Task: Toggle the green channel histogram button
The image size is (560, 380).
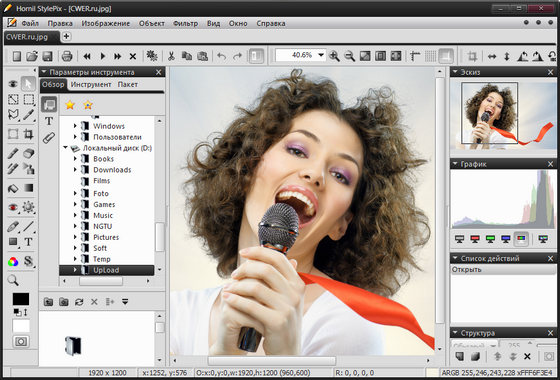Action: click(490, 239)
